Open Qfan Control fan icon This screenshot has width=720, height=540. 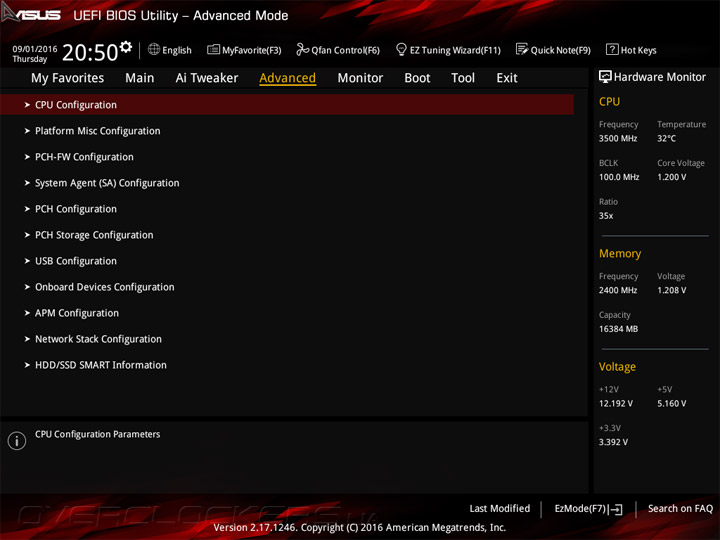tap(302, 49)
